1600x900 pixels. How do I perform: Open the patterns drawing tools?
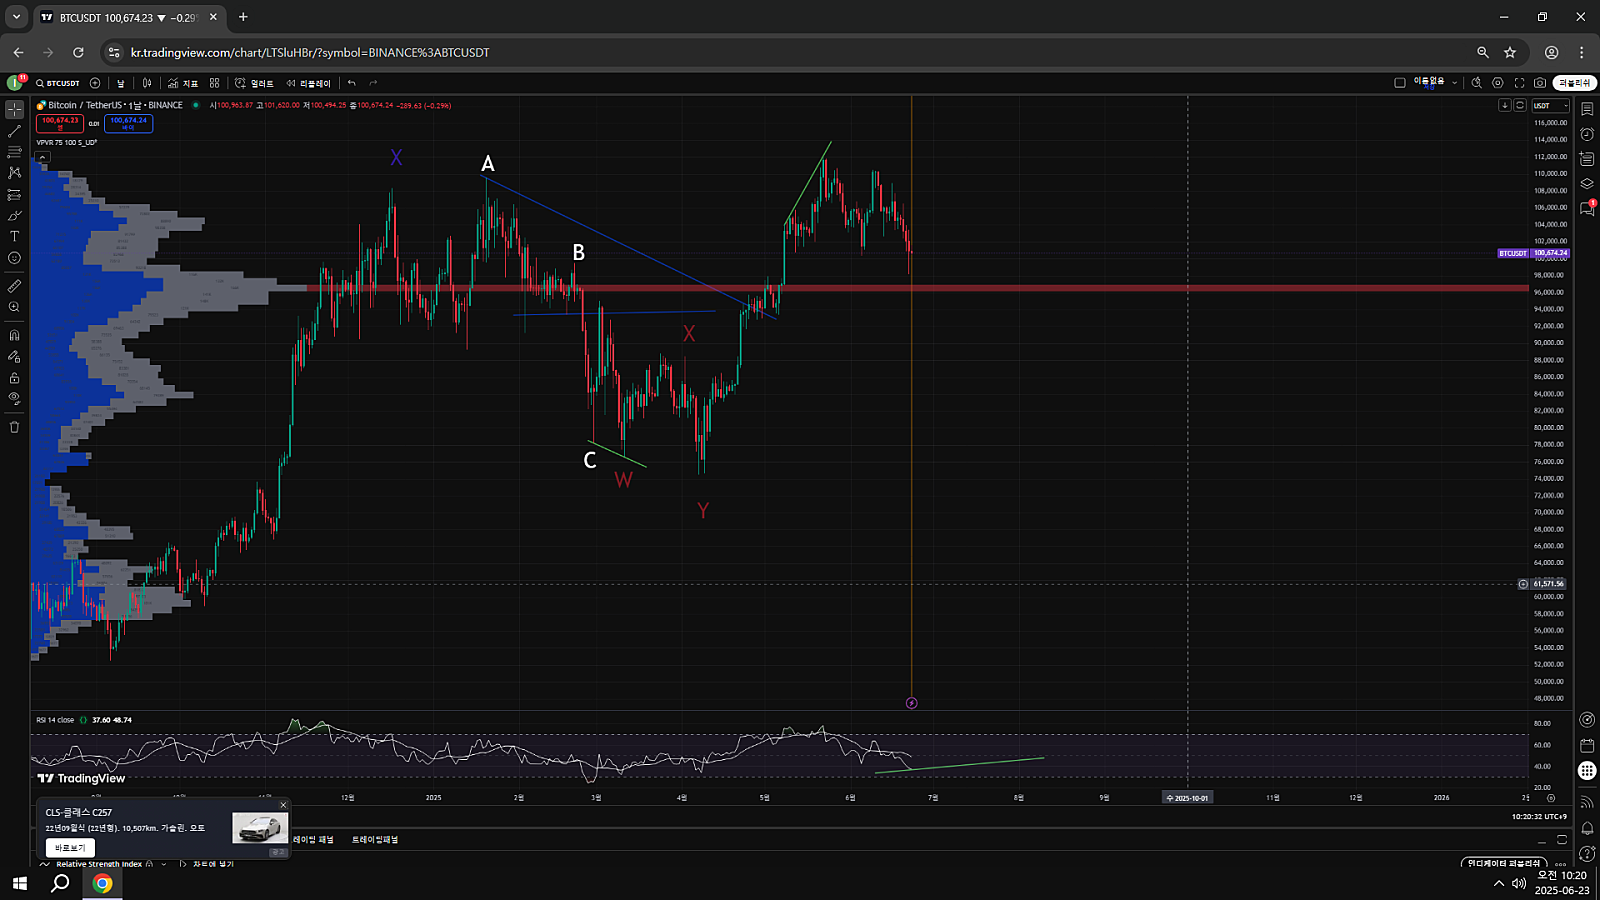[x=14, y=173]
